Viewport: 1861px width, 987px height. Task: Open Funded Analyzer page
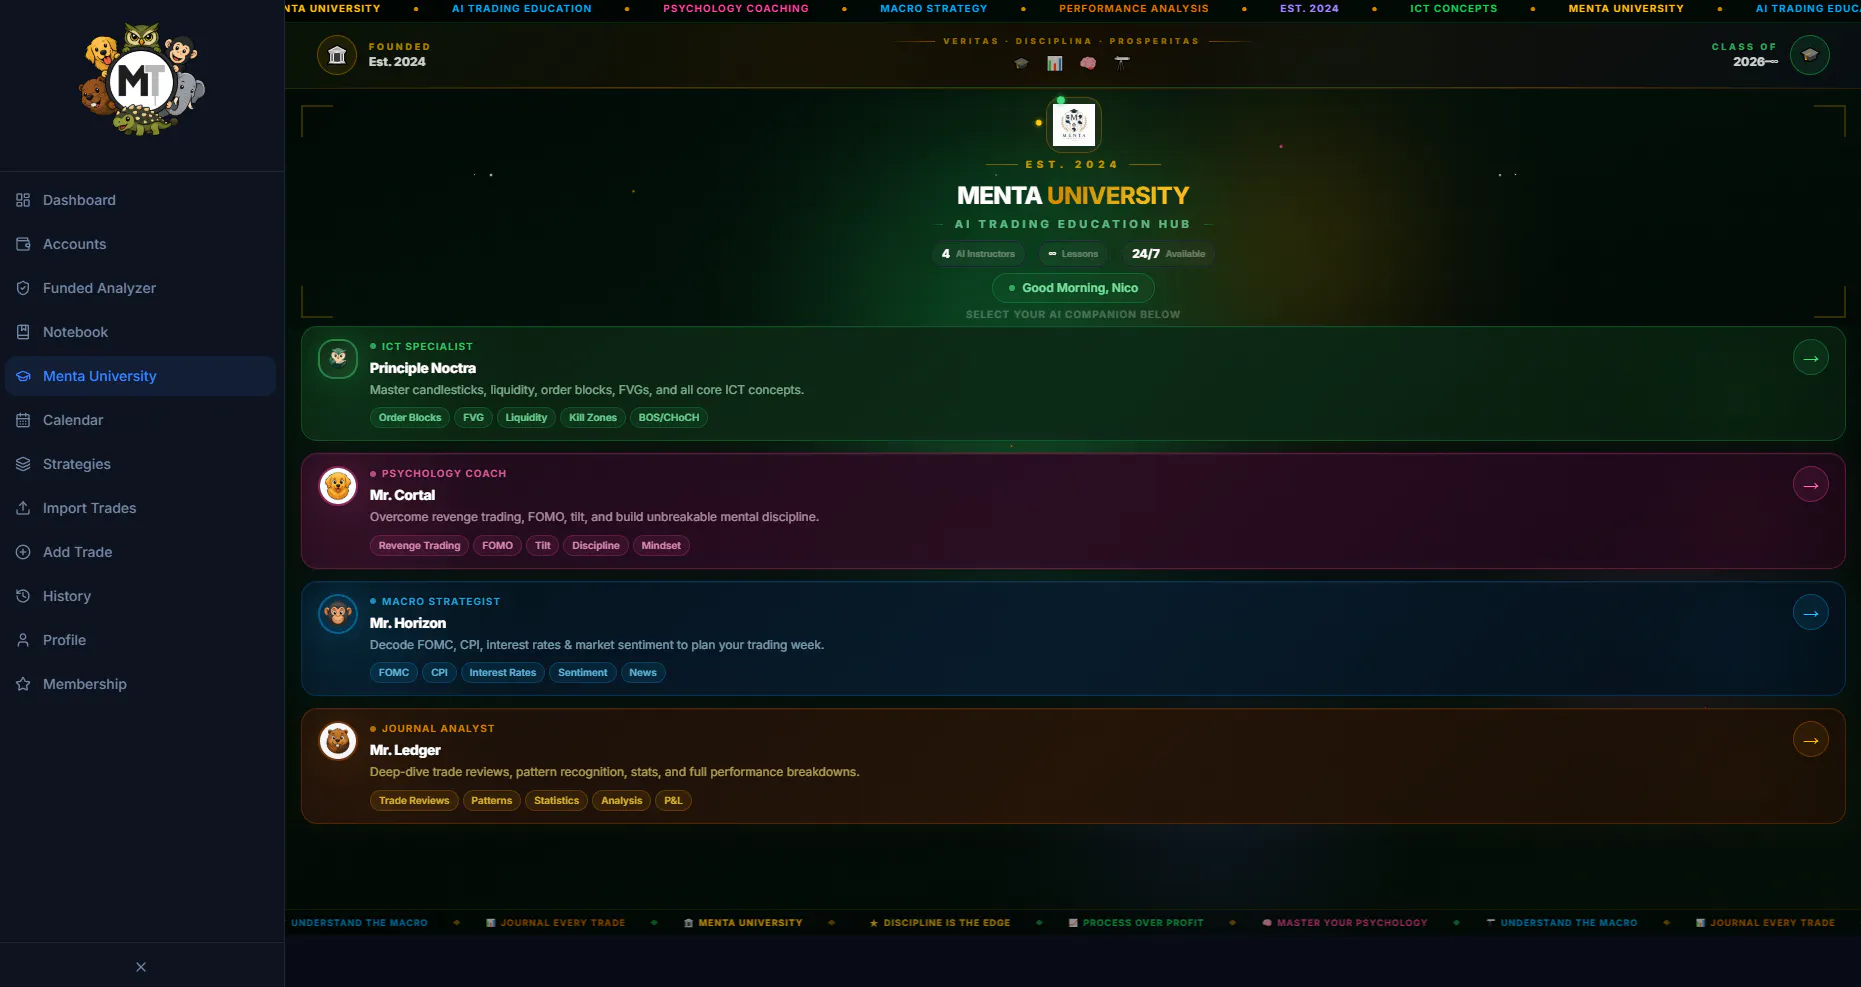140,288
